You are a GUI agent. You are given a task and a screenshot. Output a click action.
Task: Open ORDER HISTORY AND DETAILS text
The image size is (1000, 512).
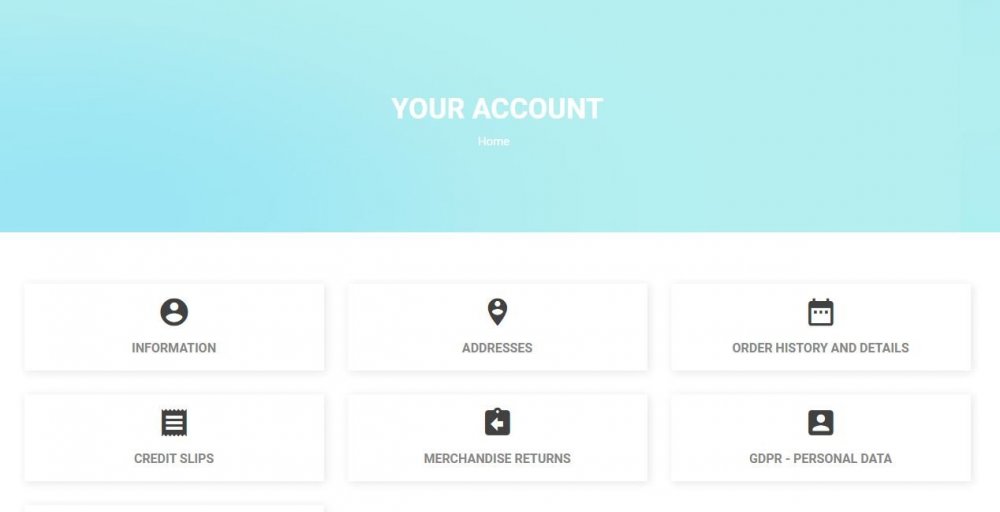coord(820,347)
